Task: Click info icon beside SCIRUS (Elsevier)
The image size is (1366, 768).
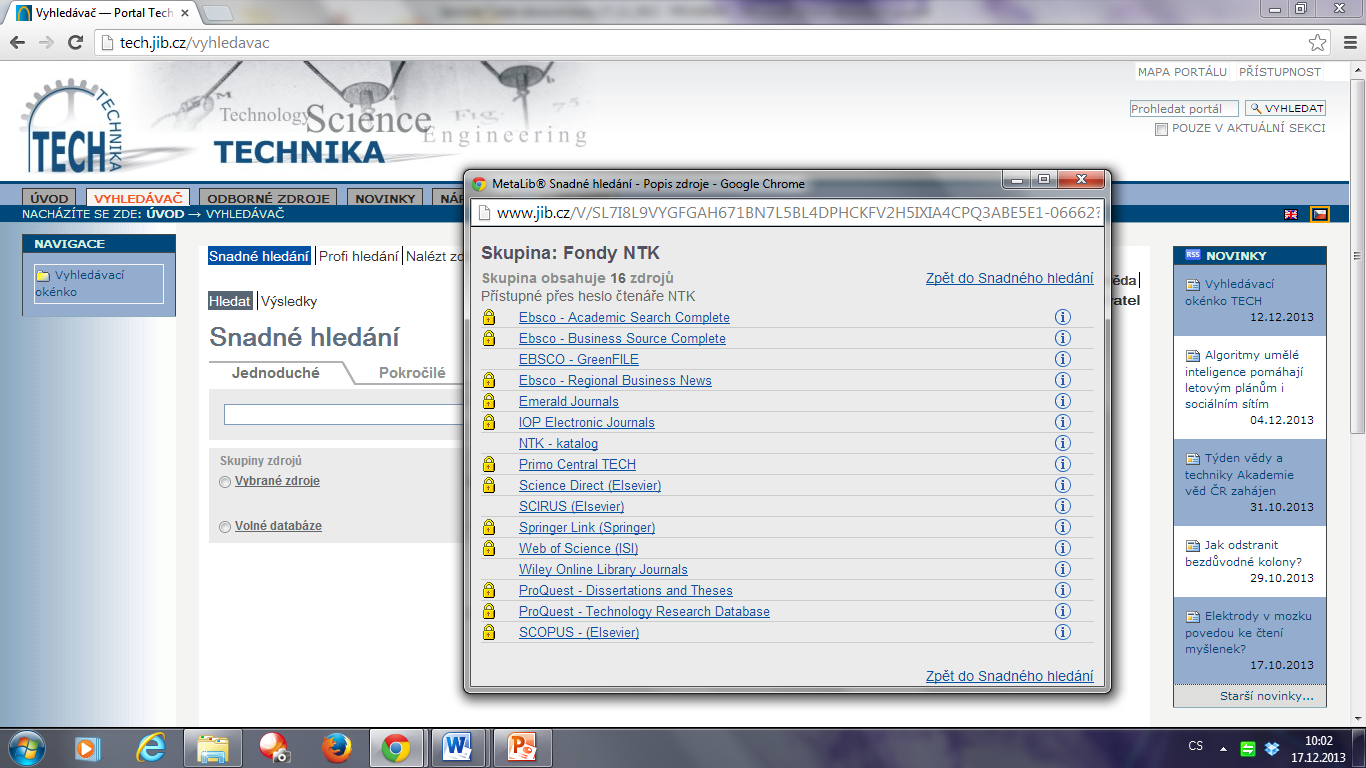Action: [1062, 506]
